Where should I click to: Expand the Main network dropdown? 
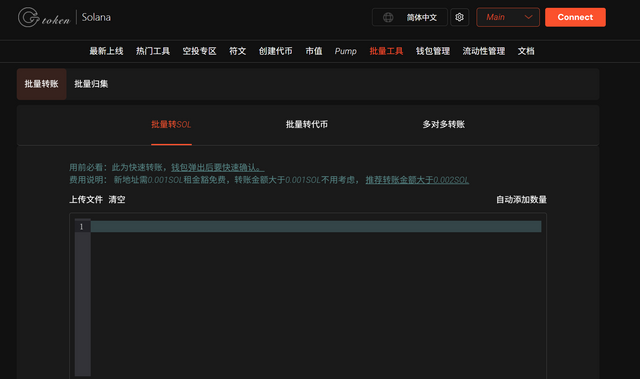(x=508, y=17)
